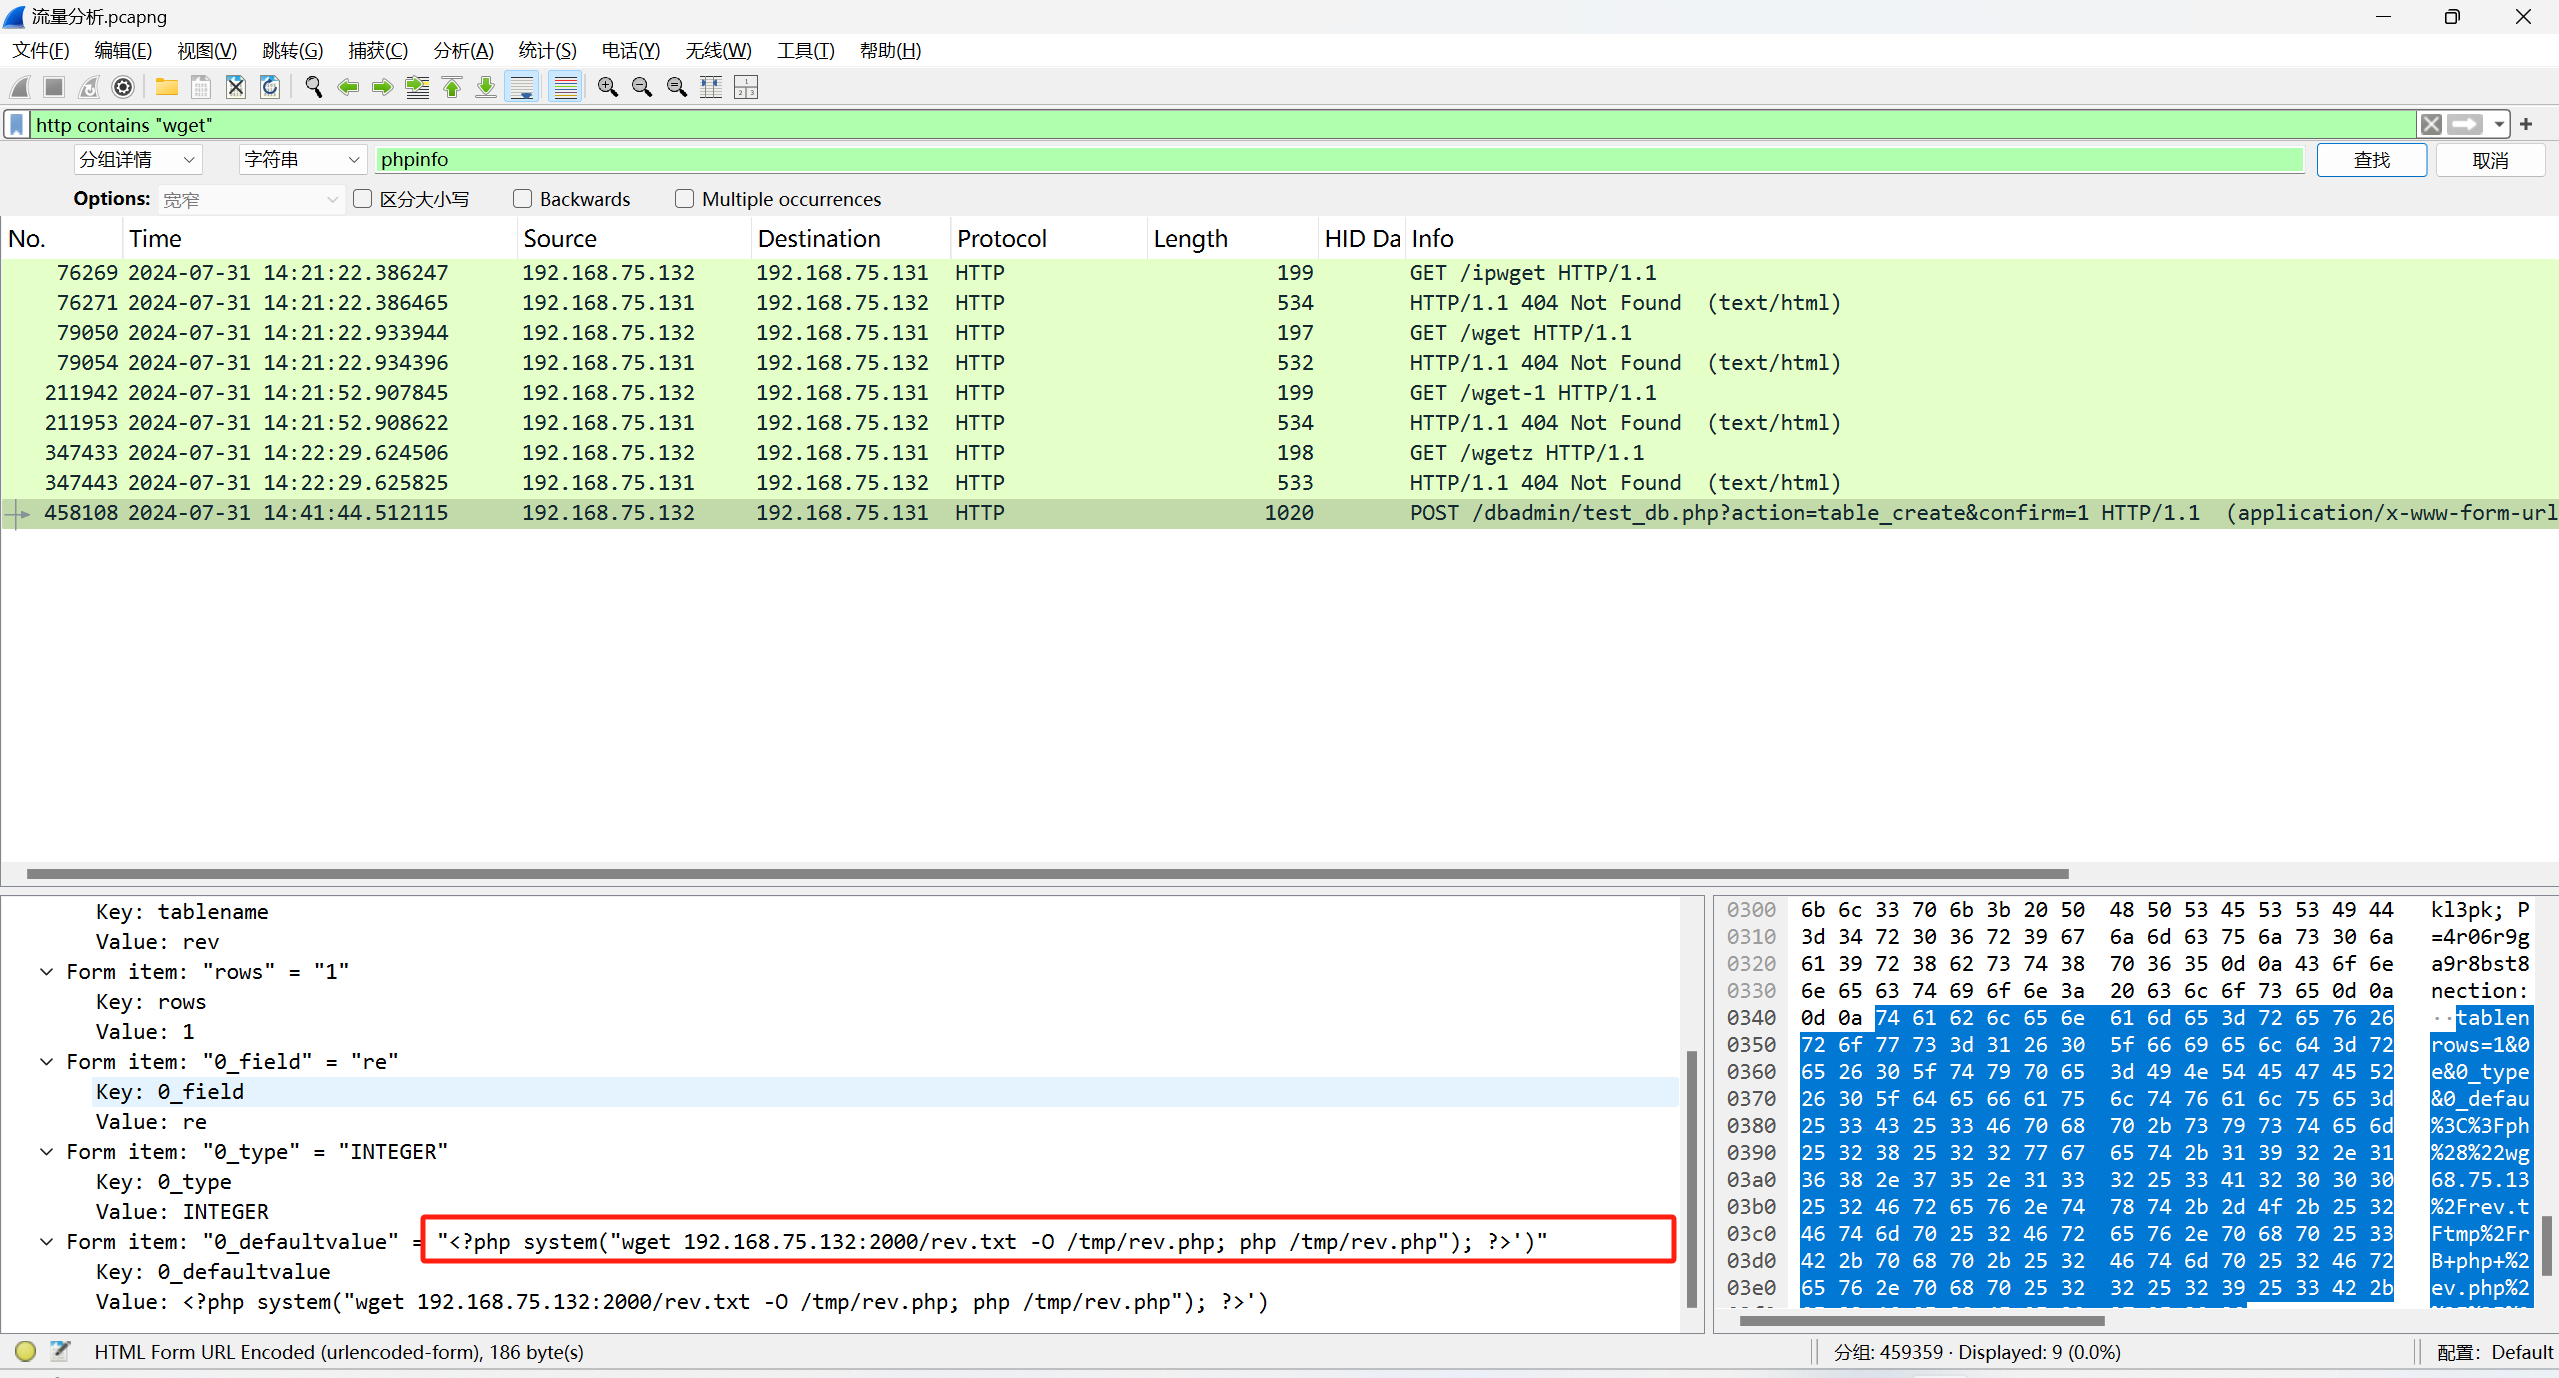Open the 分组详情 search-in dropdown
2559x1378 pixels.
[x=138, y=160]
